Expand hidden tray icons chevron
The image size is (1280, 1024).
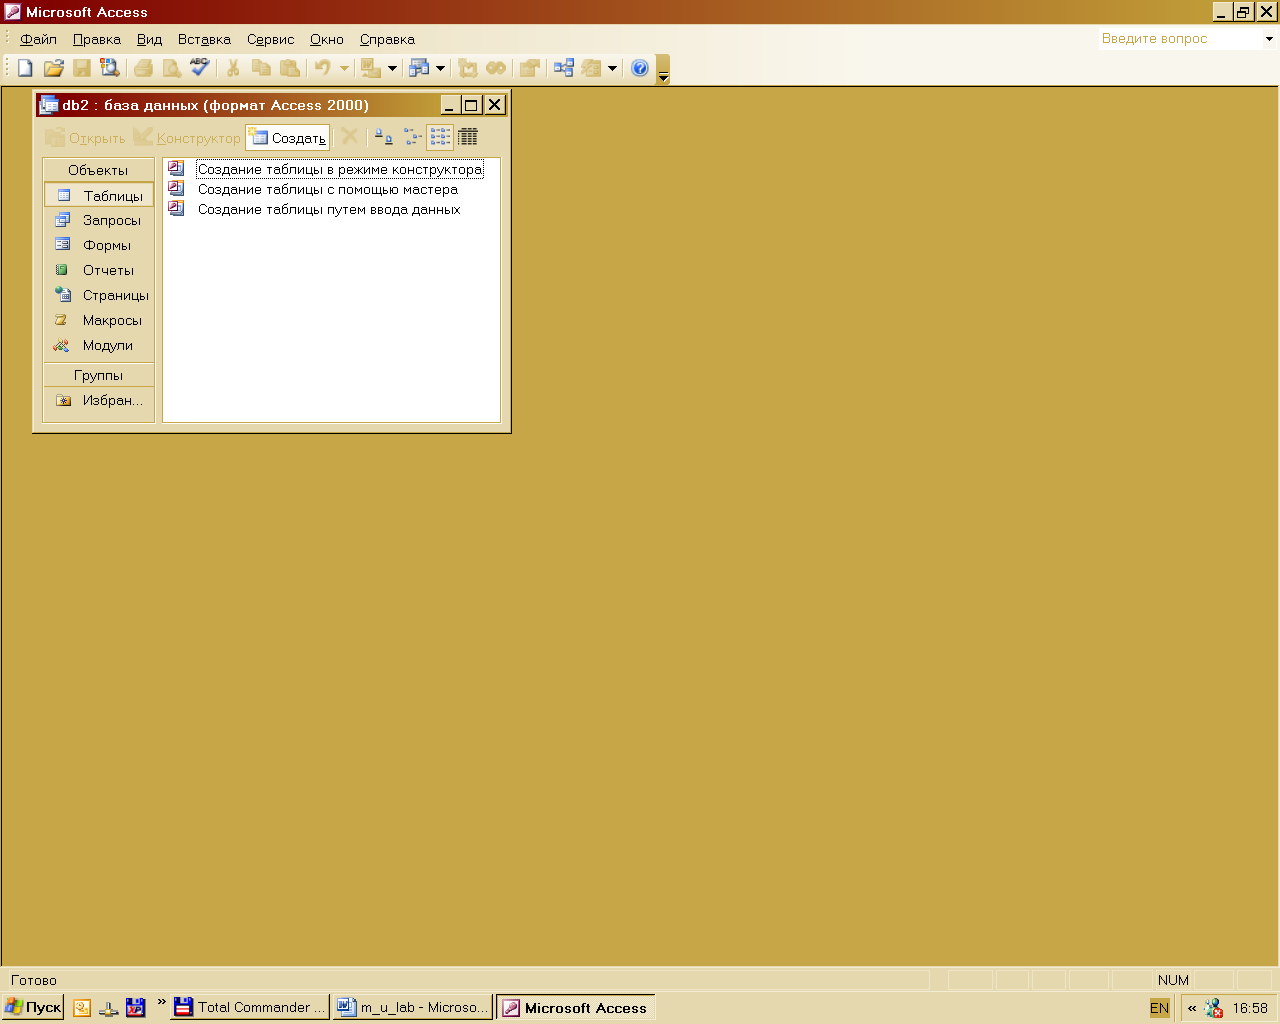pyautogui.click(x=1192, y=1008)
